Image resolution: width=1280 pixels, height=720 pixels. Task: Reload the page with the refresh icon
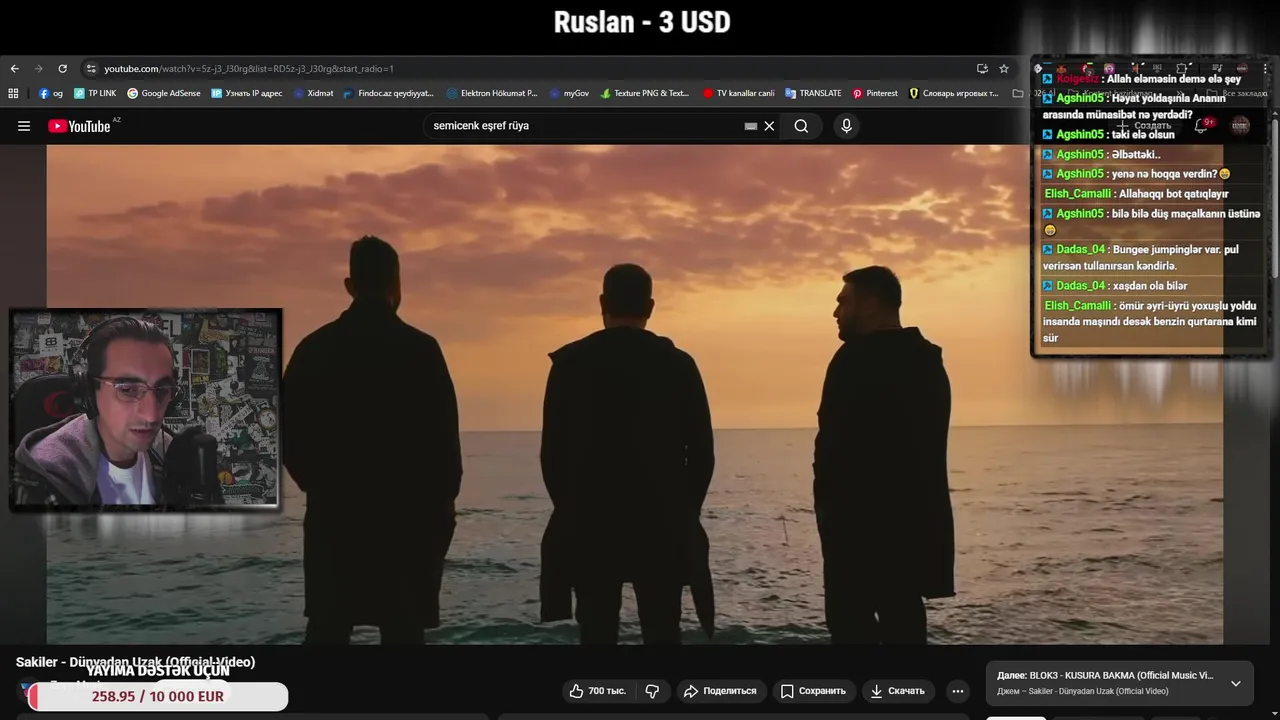(62, 69)
